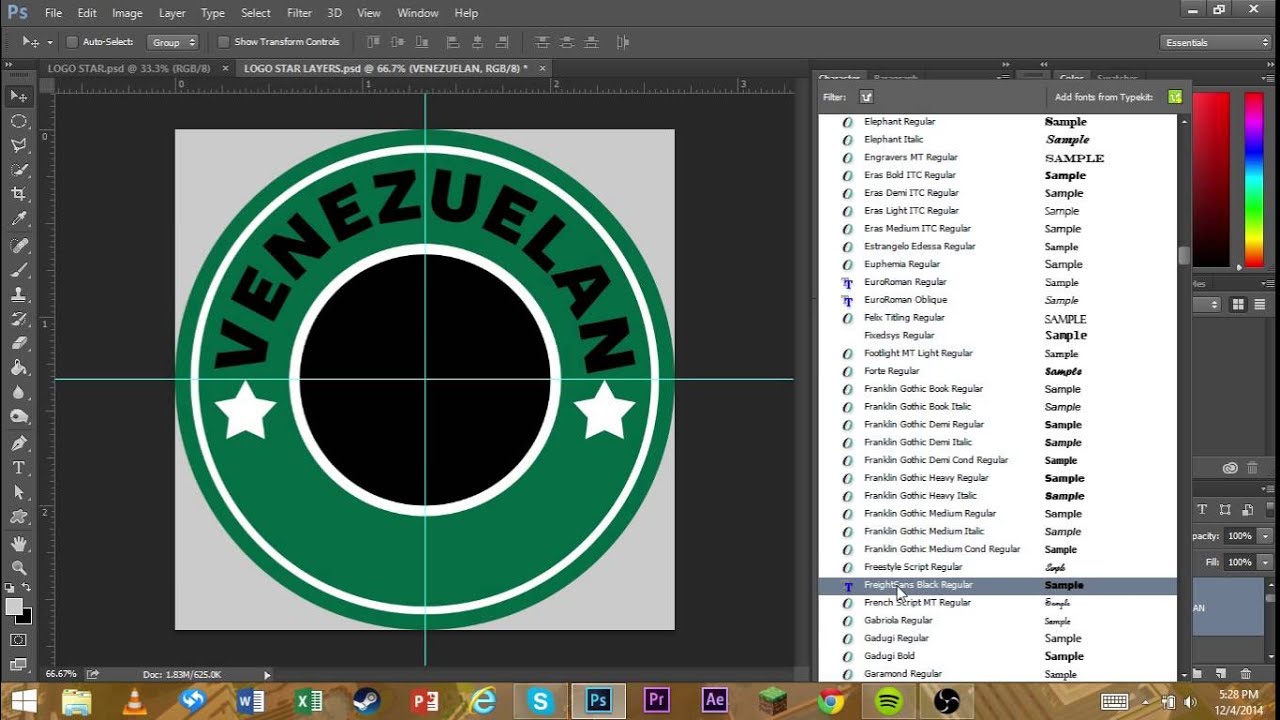The width and height of the screenshot is (1280, 720).
Task: Select the Crop tool
Action: [19, 195]
